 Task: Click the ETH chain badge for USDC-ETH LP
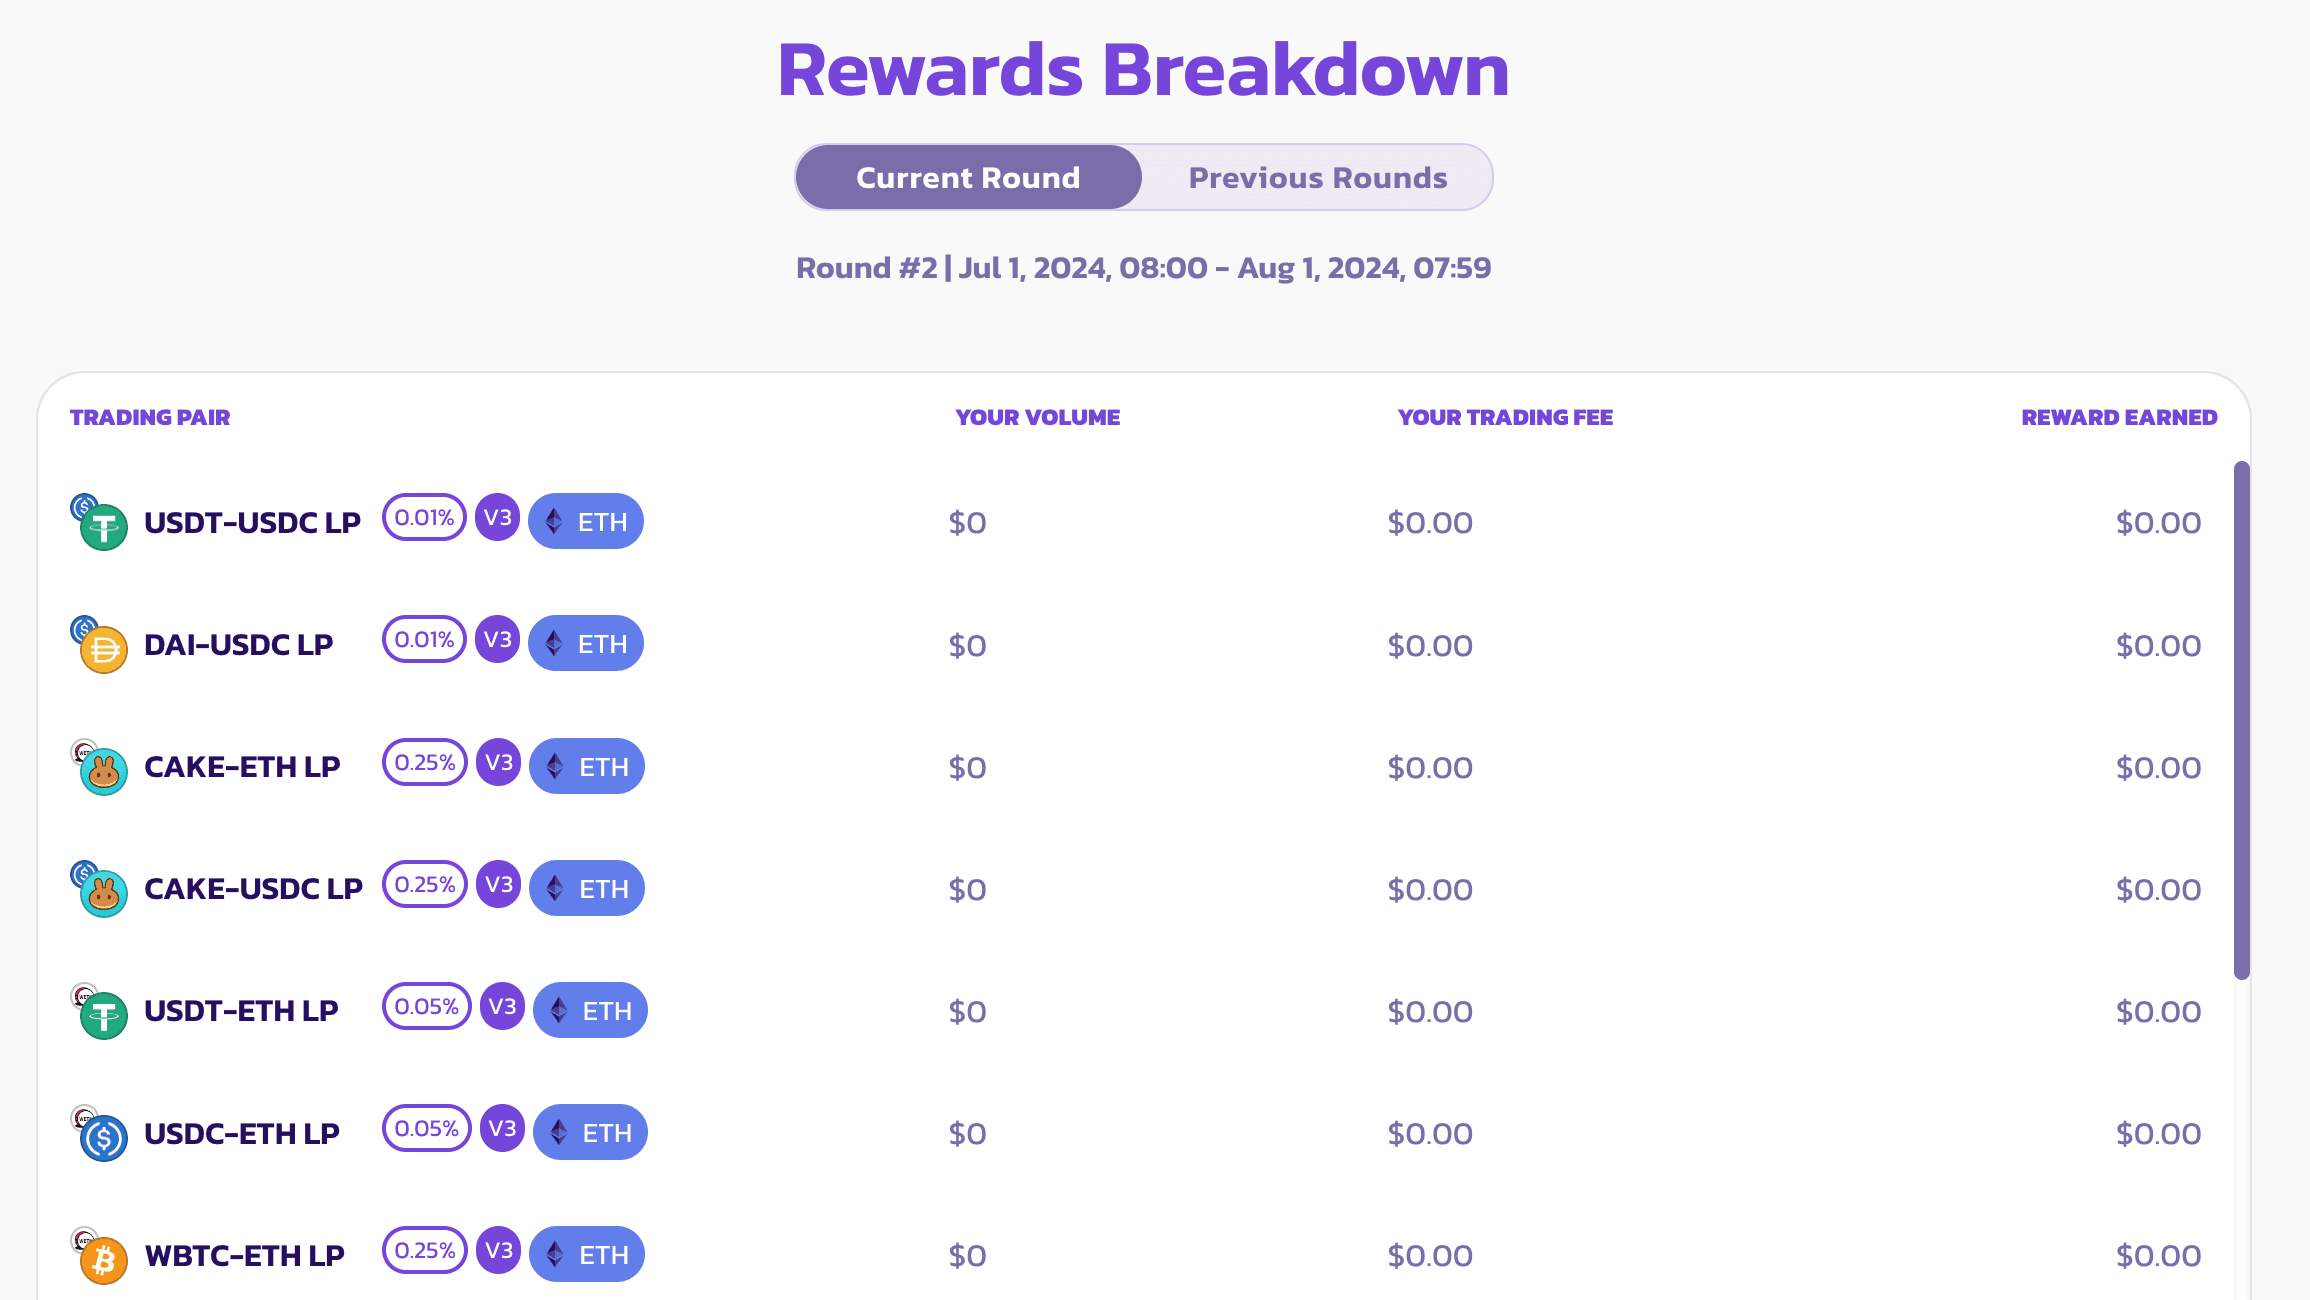[x=590, y=1133]
